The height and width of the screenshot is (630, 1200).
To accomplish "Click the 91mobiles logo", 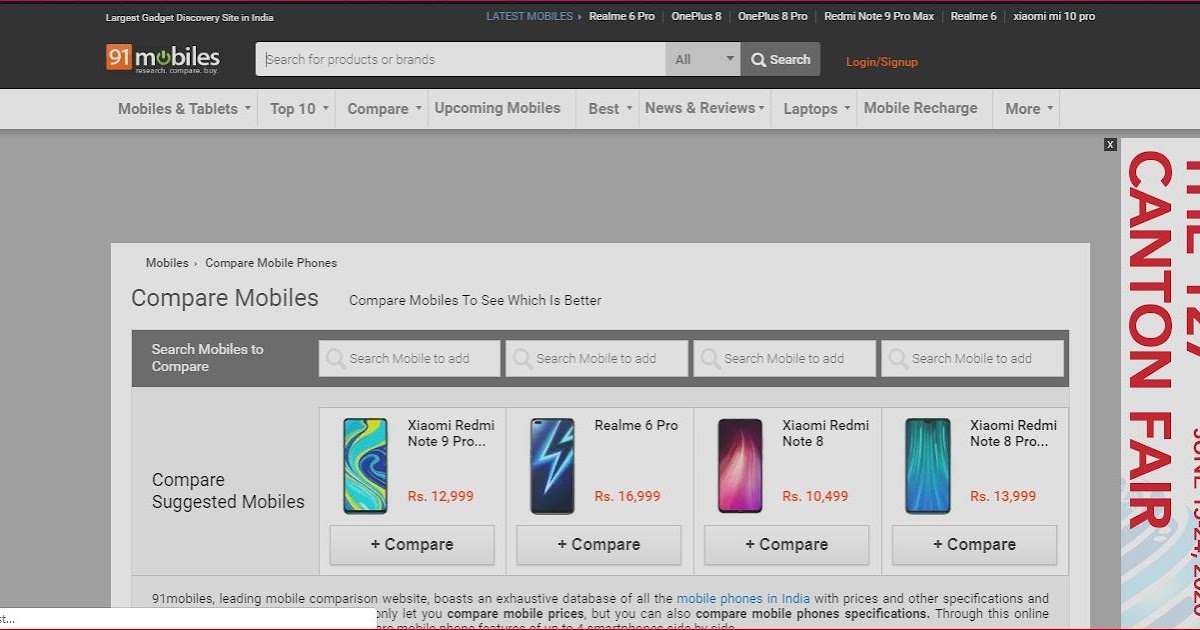I will [163, 58].
